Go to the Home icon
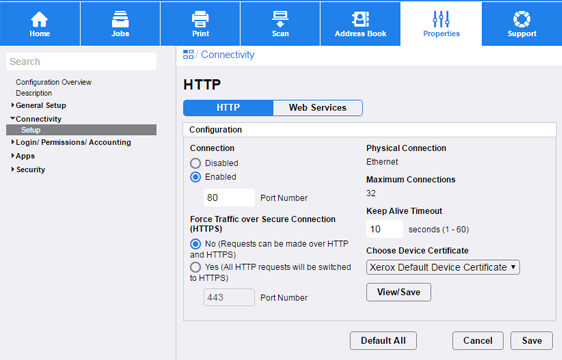Screen dimensions: 562x360 [39, 19]
